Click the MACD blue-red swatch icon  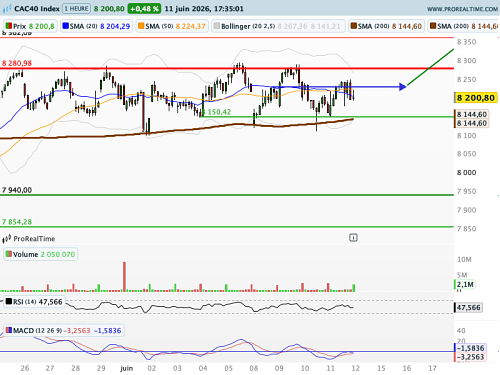(x=9, y=330)
